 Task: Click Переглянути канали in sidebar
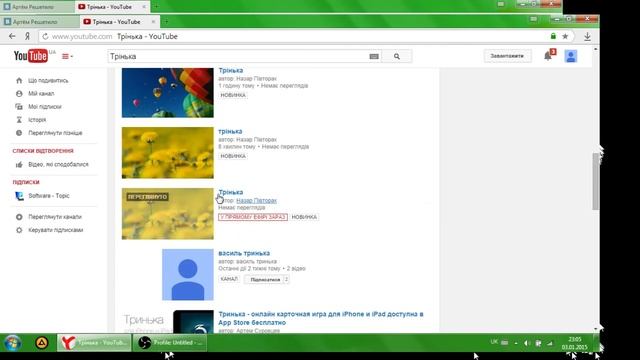(x=55, y=217)
